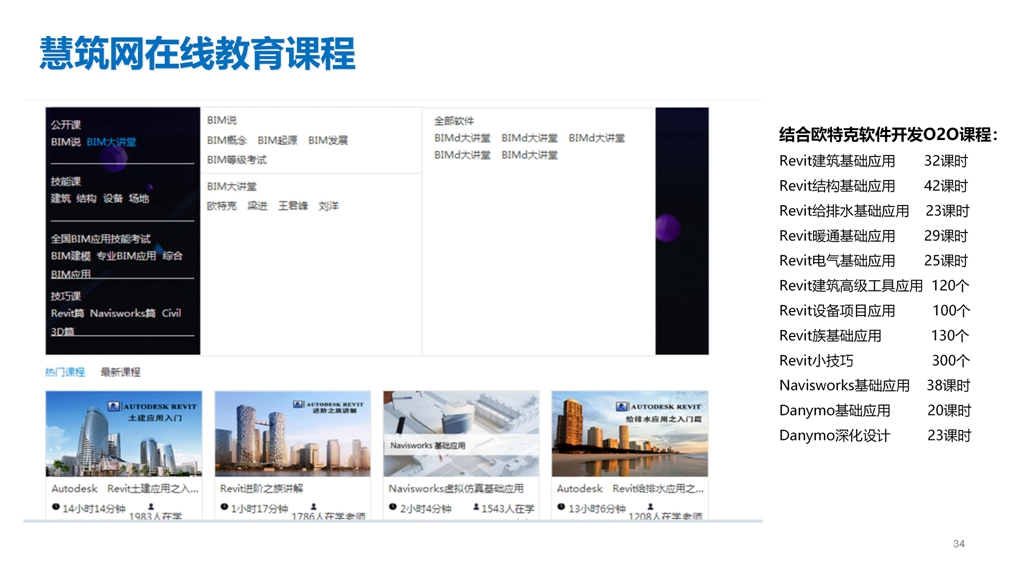Choose lecturer 王君峰
Viewport: 1024px width, 576px height.
pos(293,206)
